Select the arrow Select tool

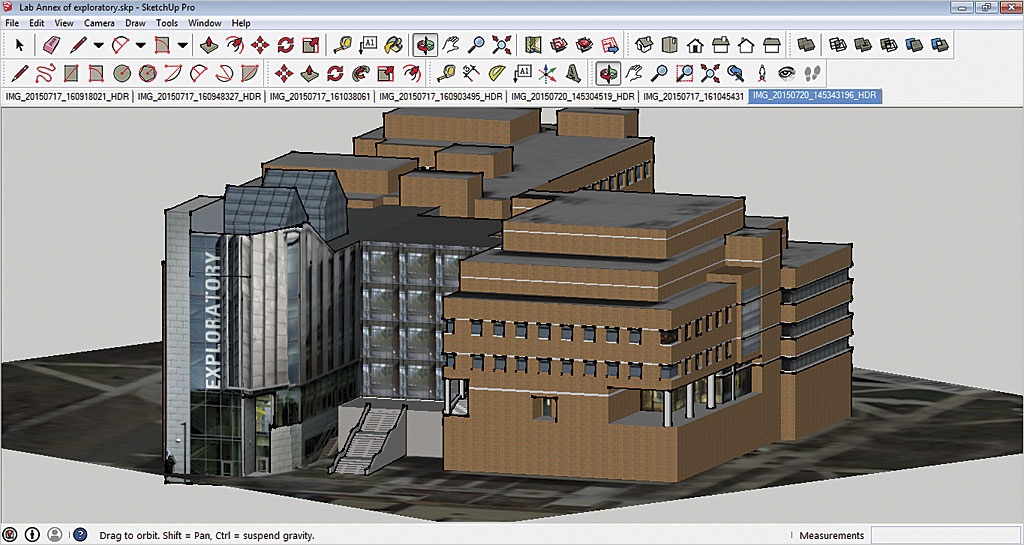20,45
